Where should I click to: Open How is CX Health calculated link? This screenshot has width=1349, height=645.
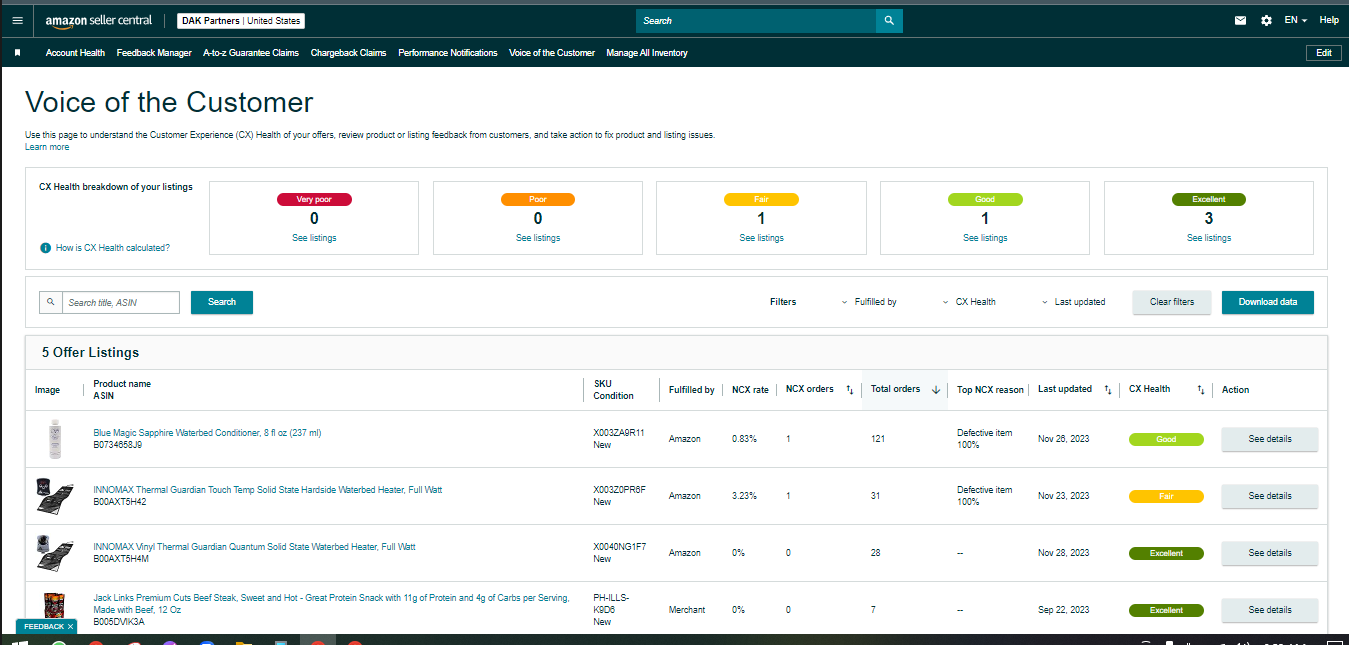(x=113, y=247)
